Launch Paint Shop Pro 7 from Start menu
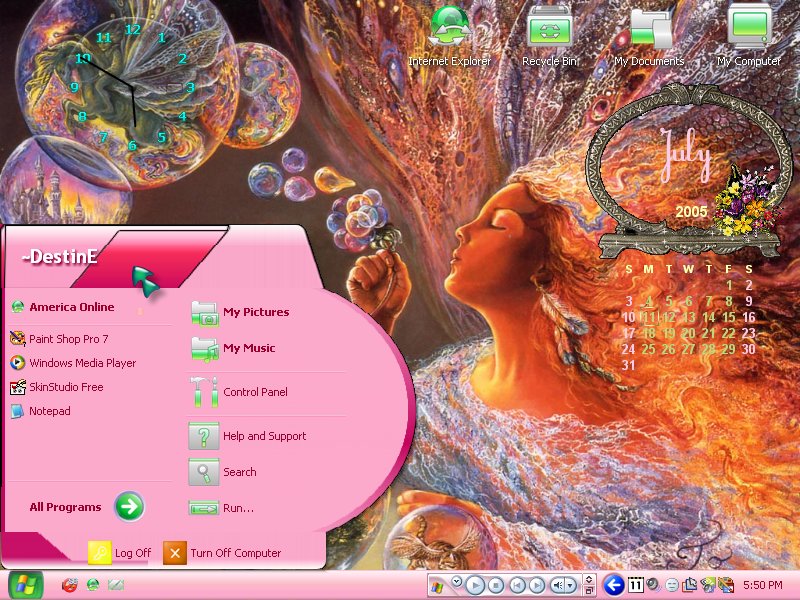Viewport: 800px width, 600px height. (59, 339)
